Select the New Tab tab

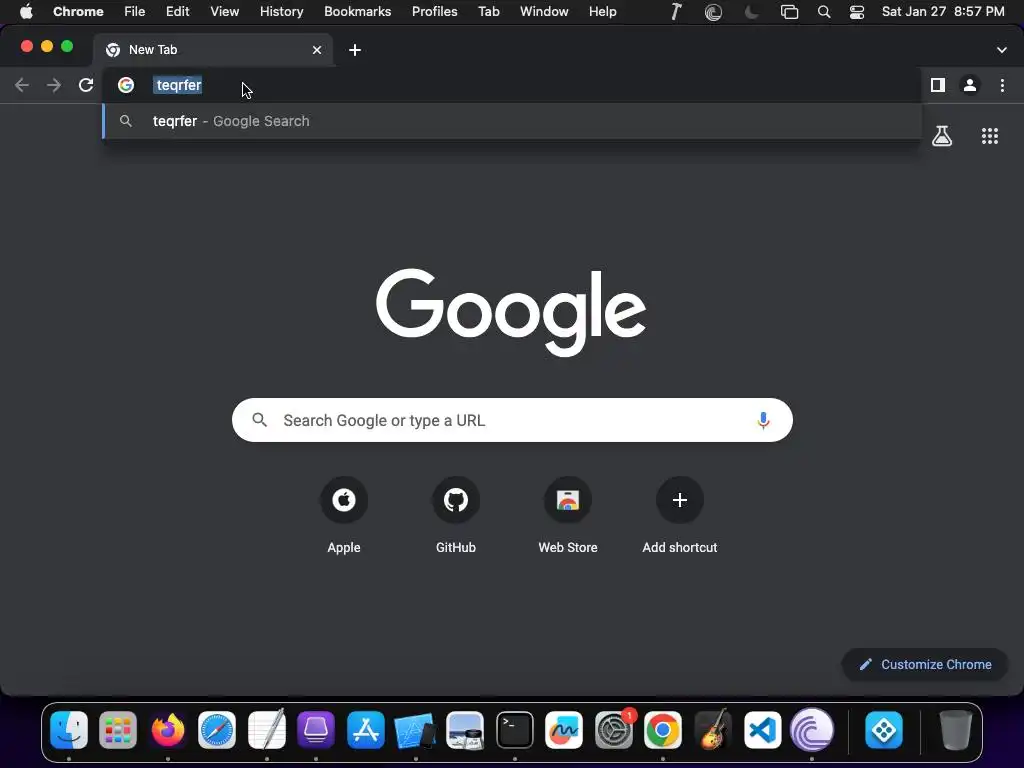coord(214,50)
